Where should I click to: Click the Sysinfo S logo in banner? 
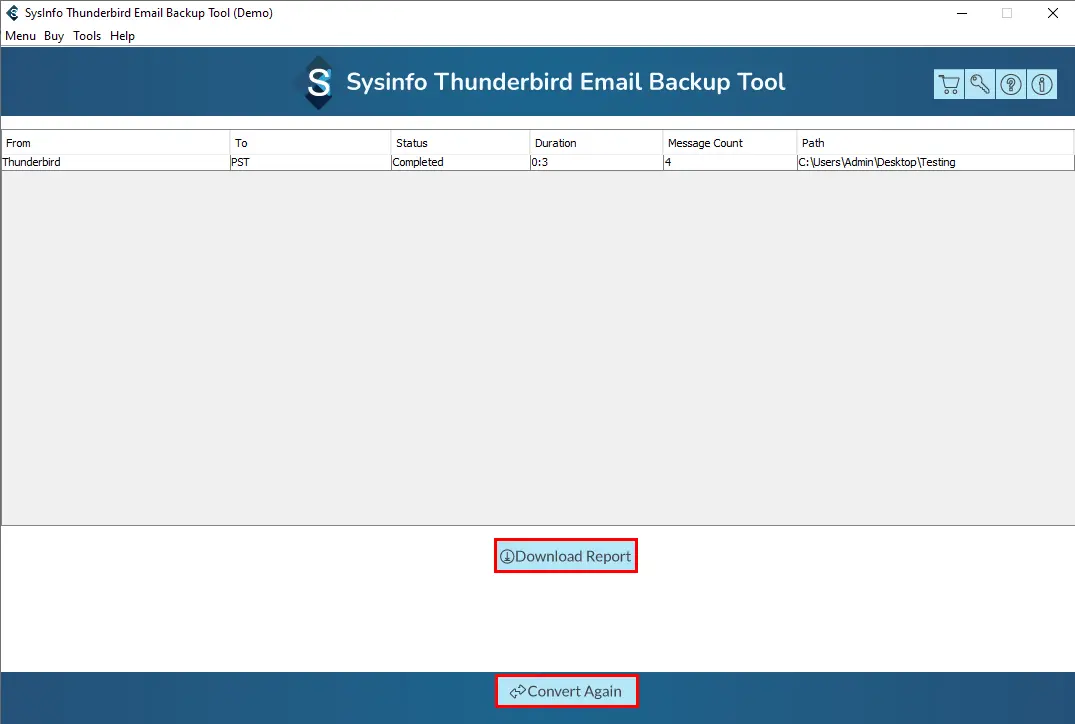pyautogui.click(x=318, y=83)
